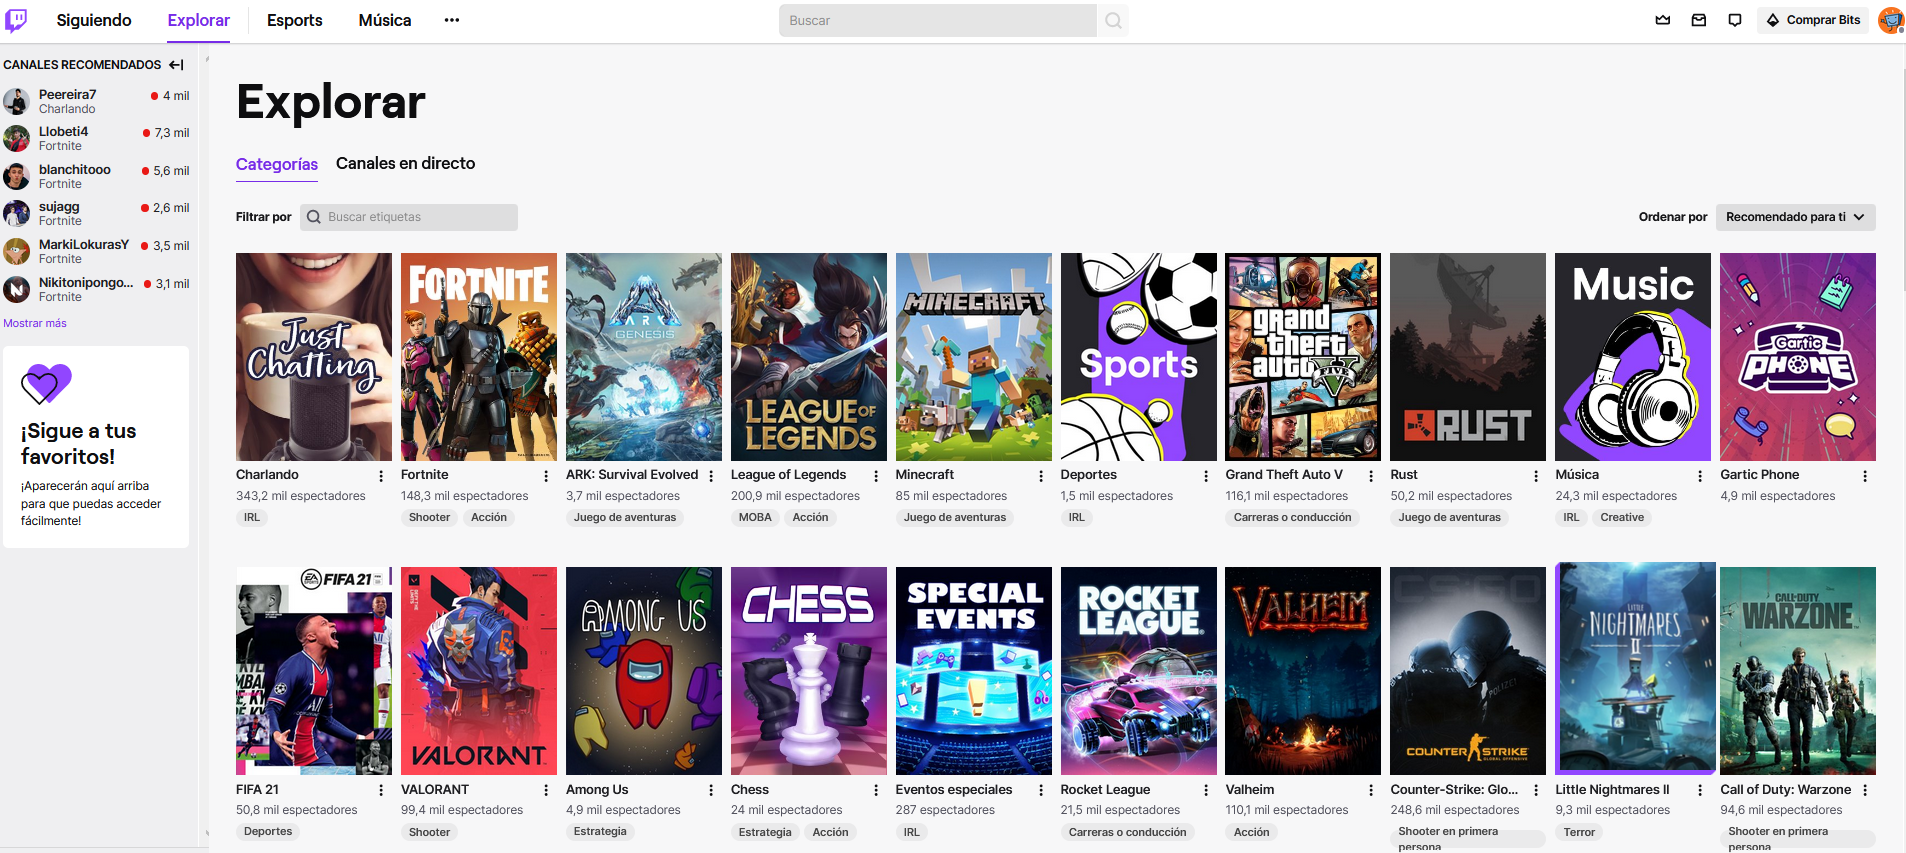Open options menu for Grand Theft Auto V
The image size is (1906, 853).
click(1371, 476)
